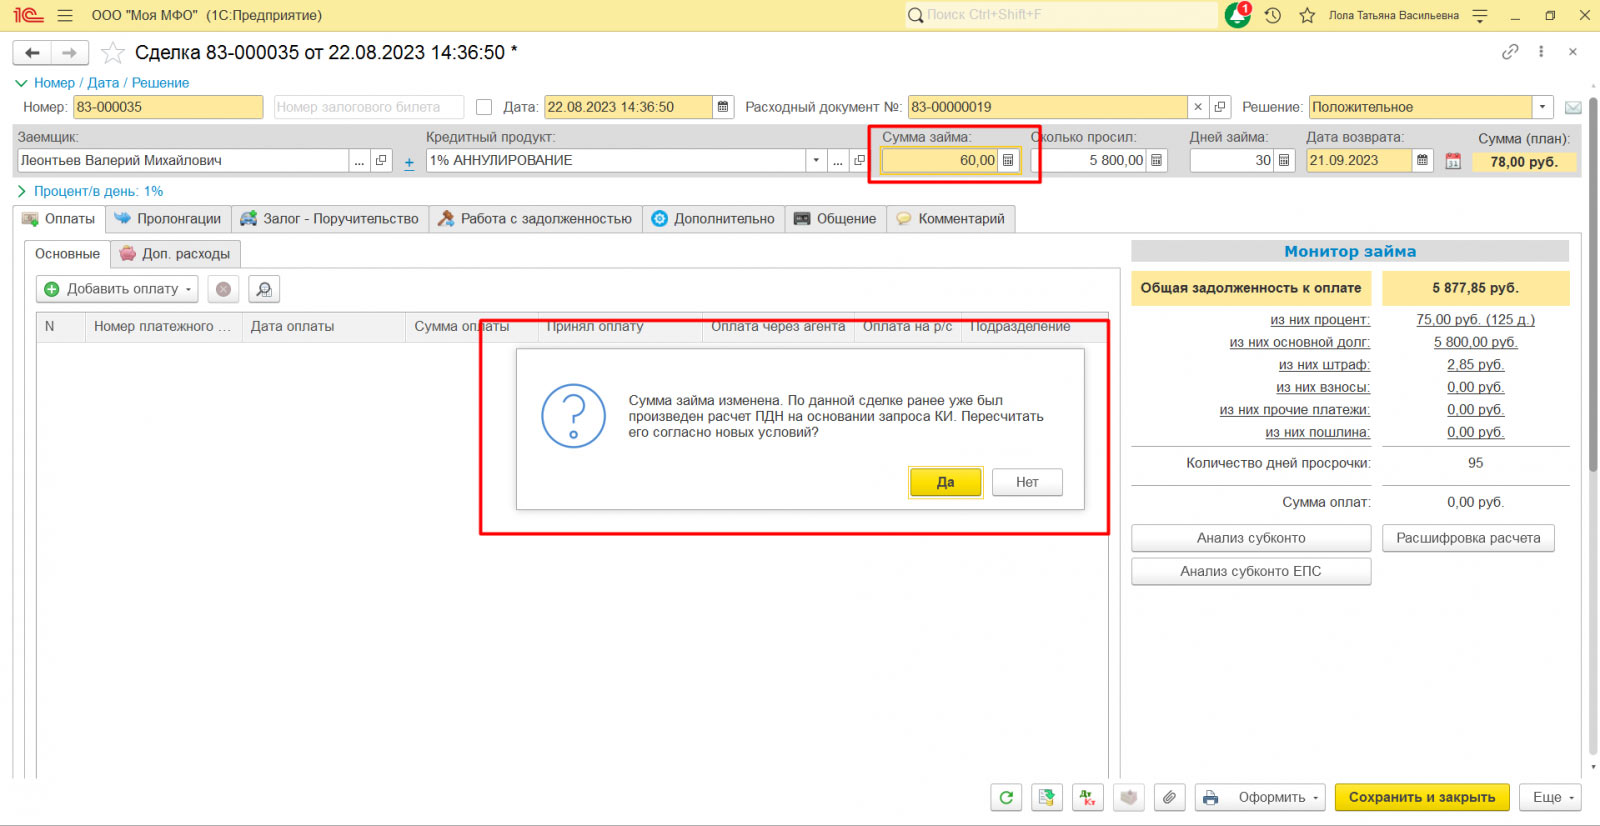This screenshot has width=1600, height=826.
Task: Open calendar picker for Дата field
Action: click(x=723, y=107)
